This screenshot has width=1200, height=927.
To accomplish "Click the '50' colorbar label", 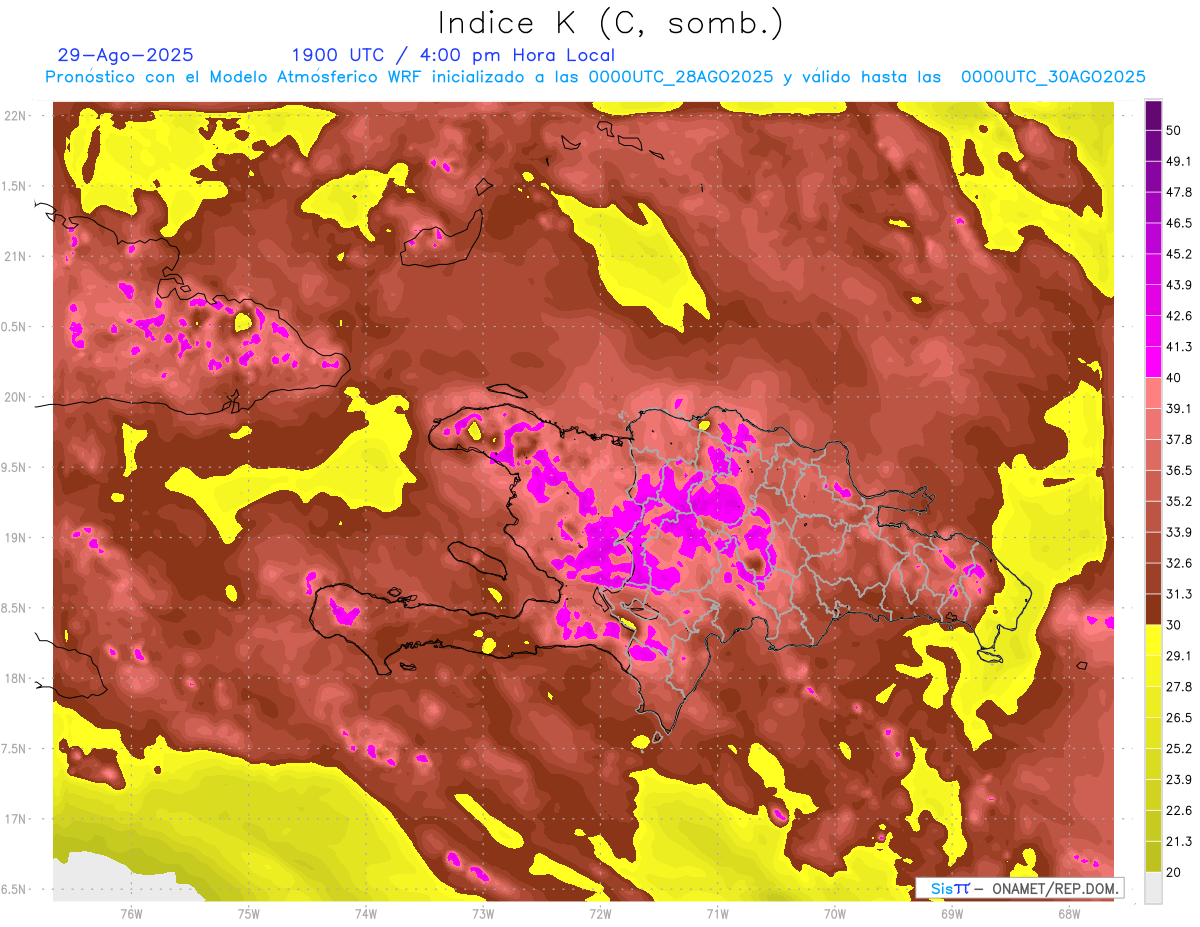I will tap(1174, 130).
